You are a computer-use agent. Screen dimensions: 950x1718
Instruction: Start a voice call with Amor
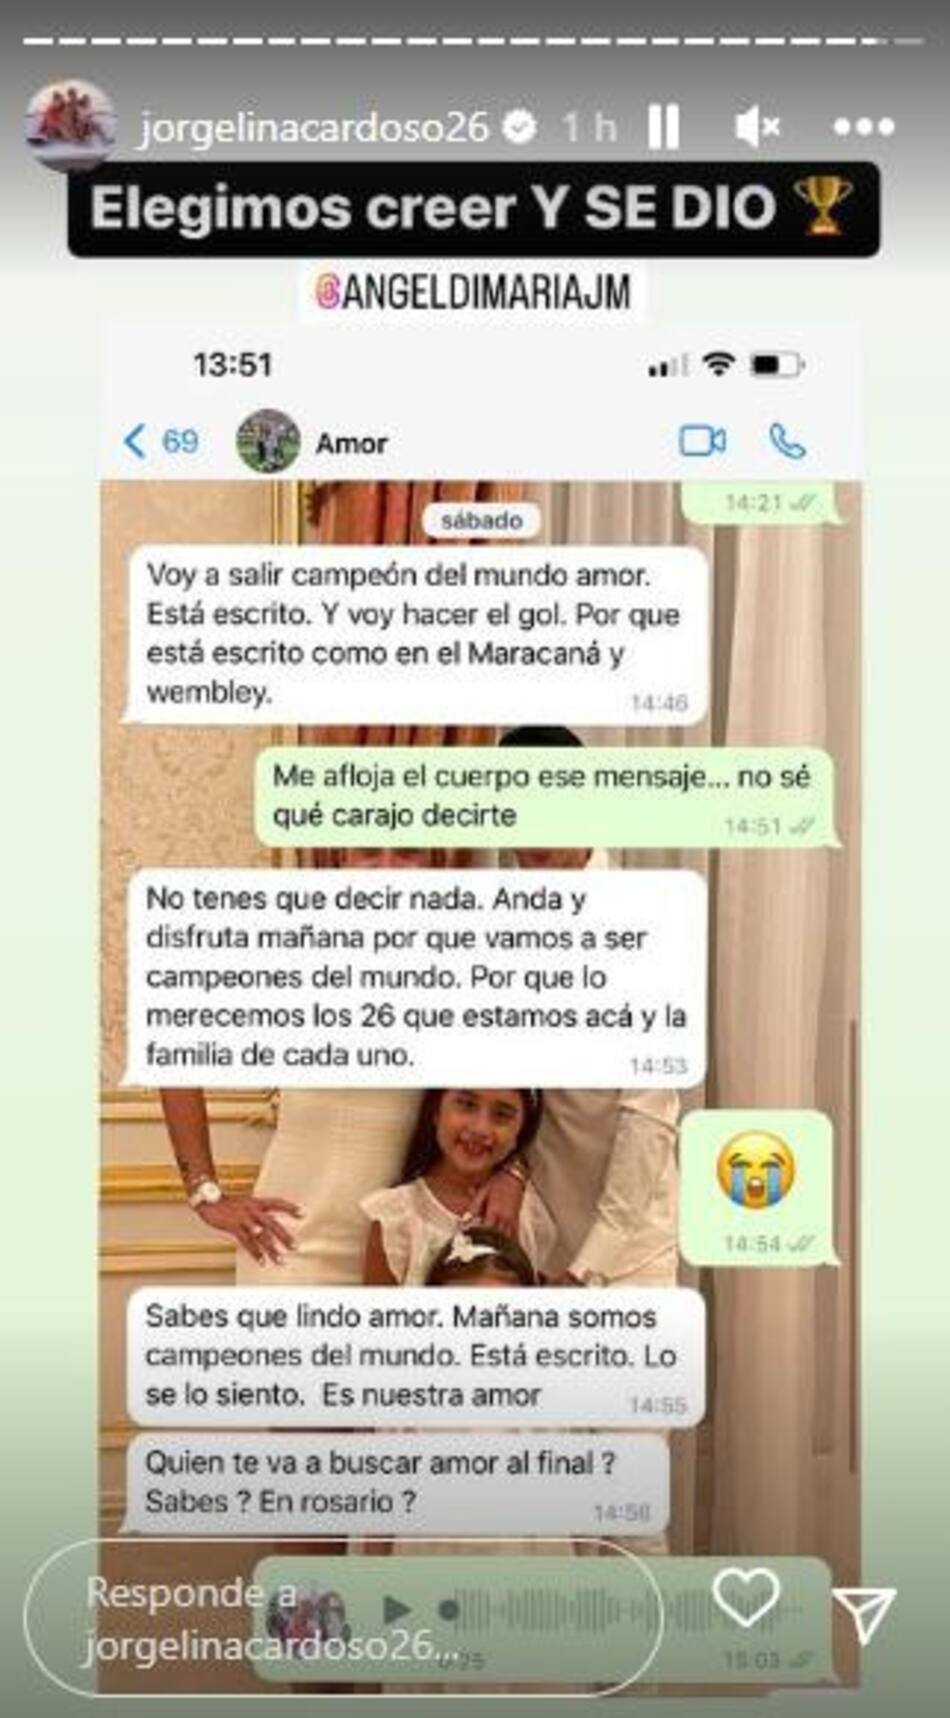click(787, 441)
